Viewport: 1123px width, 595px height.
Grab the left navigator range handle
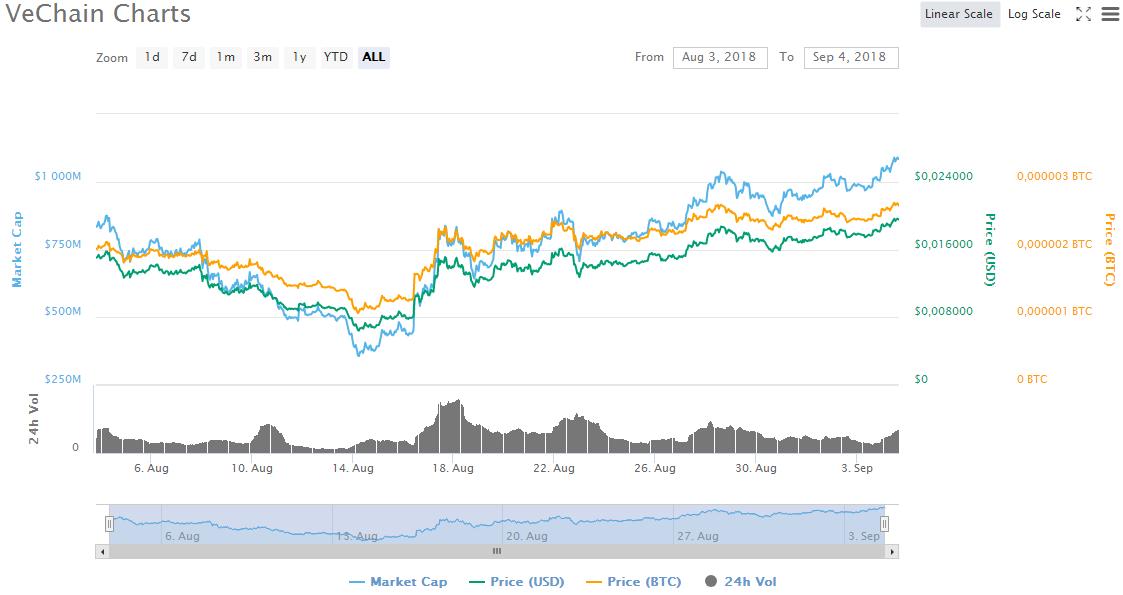[x=109, y=524]
